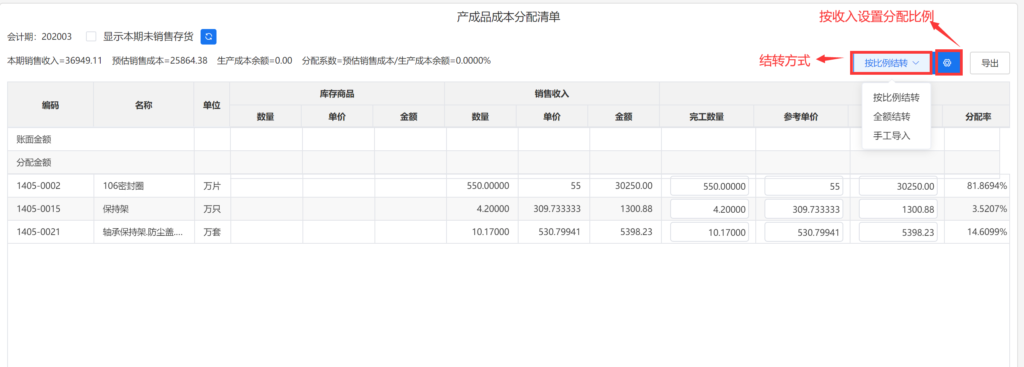
Task: Click allocation rate 3.5207%
Action: pyautogui.click(x=989, y=209)
